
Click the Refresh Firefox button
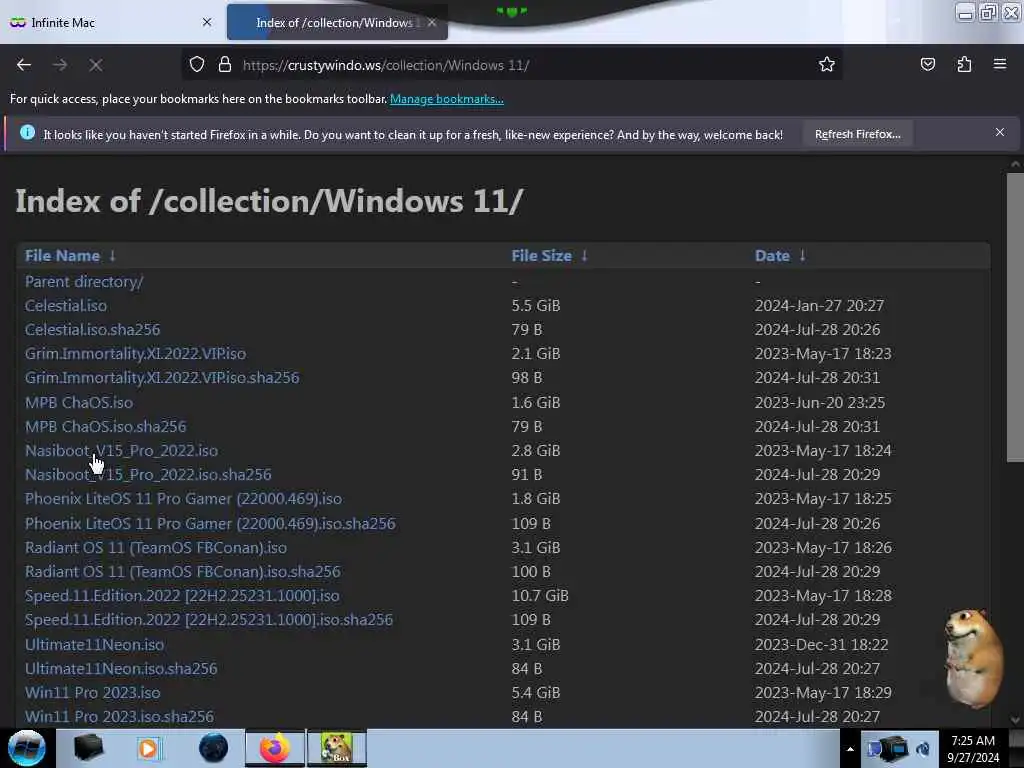tap(857, 134)
